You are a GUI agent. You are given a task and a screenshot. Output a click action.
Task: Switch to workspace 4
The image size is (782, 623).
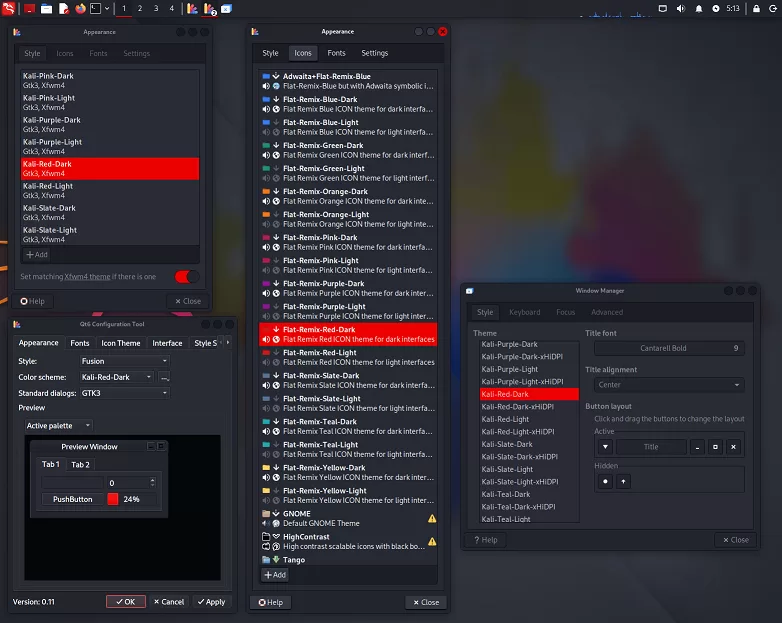pyautogui.click(x=172, y=8)
